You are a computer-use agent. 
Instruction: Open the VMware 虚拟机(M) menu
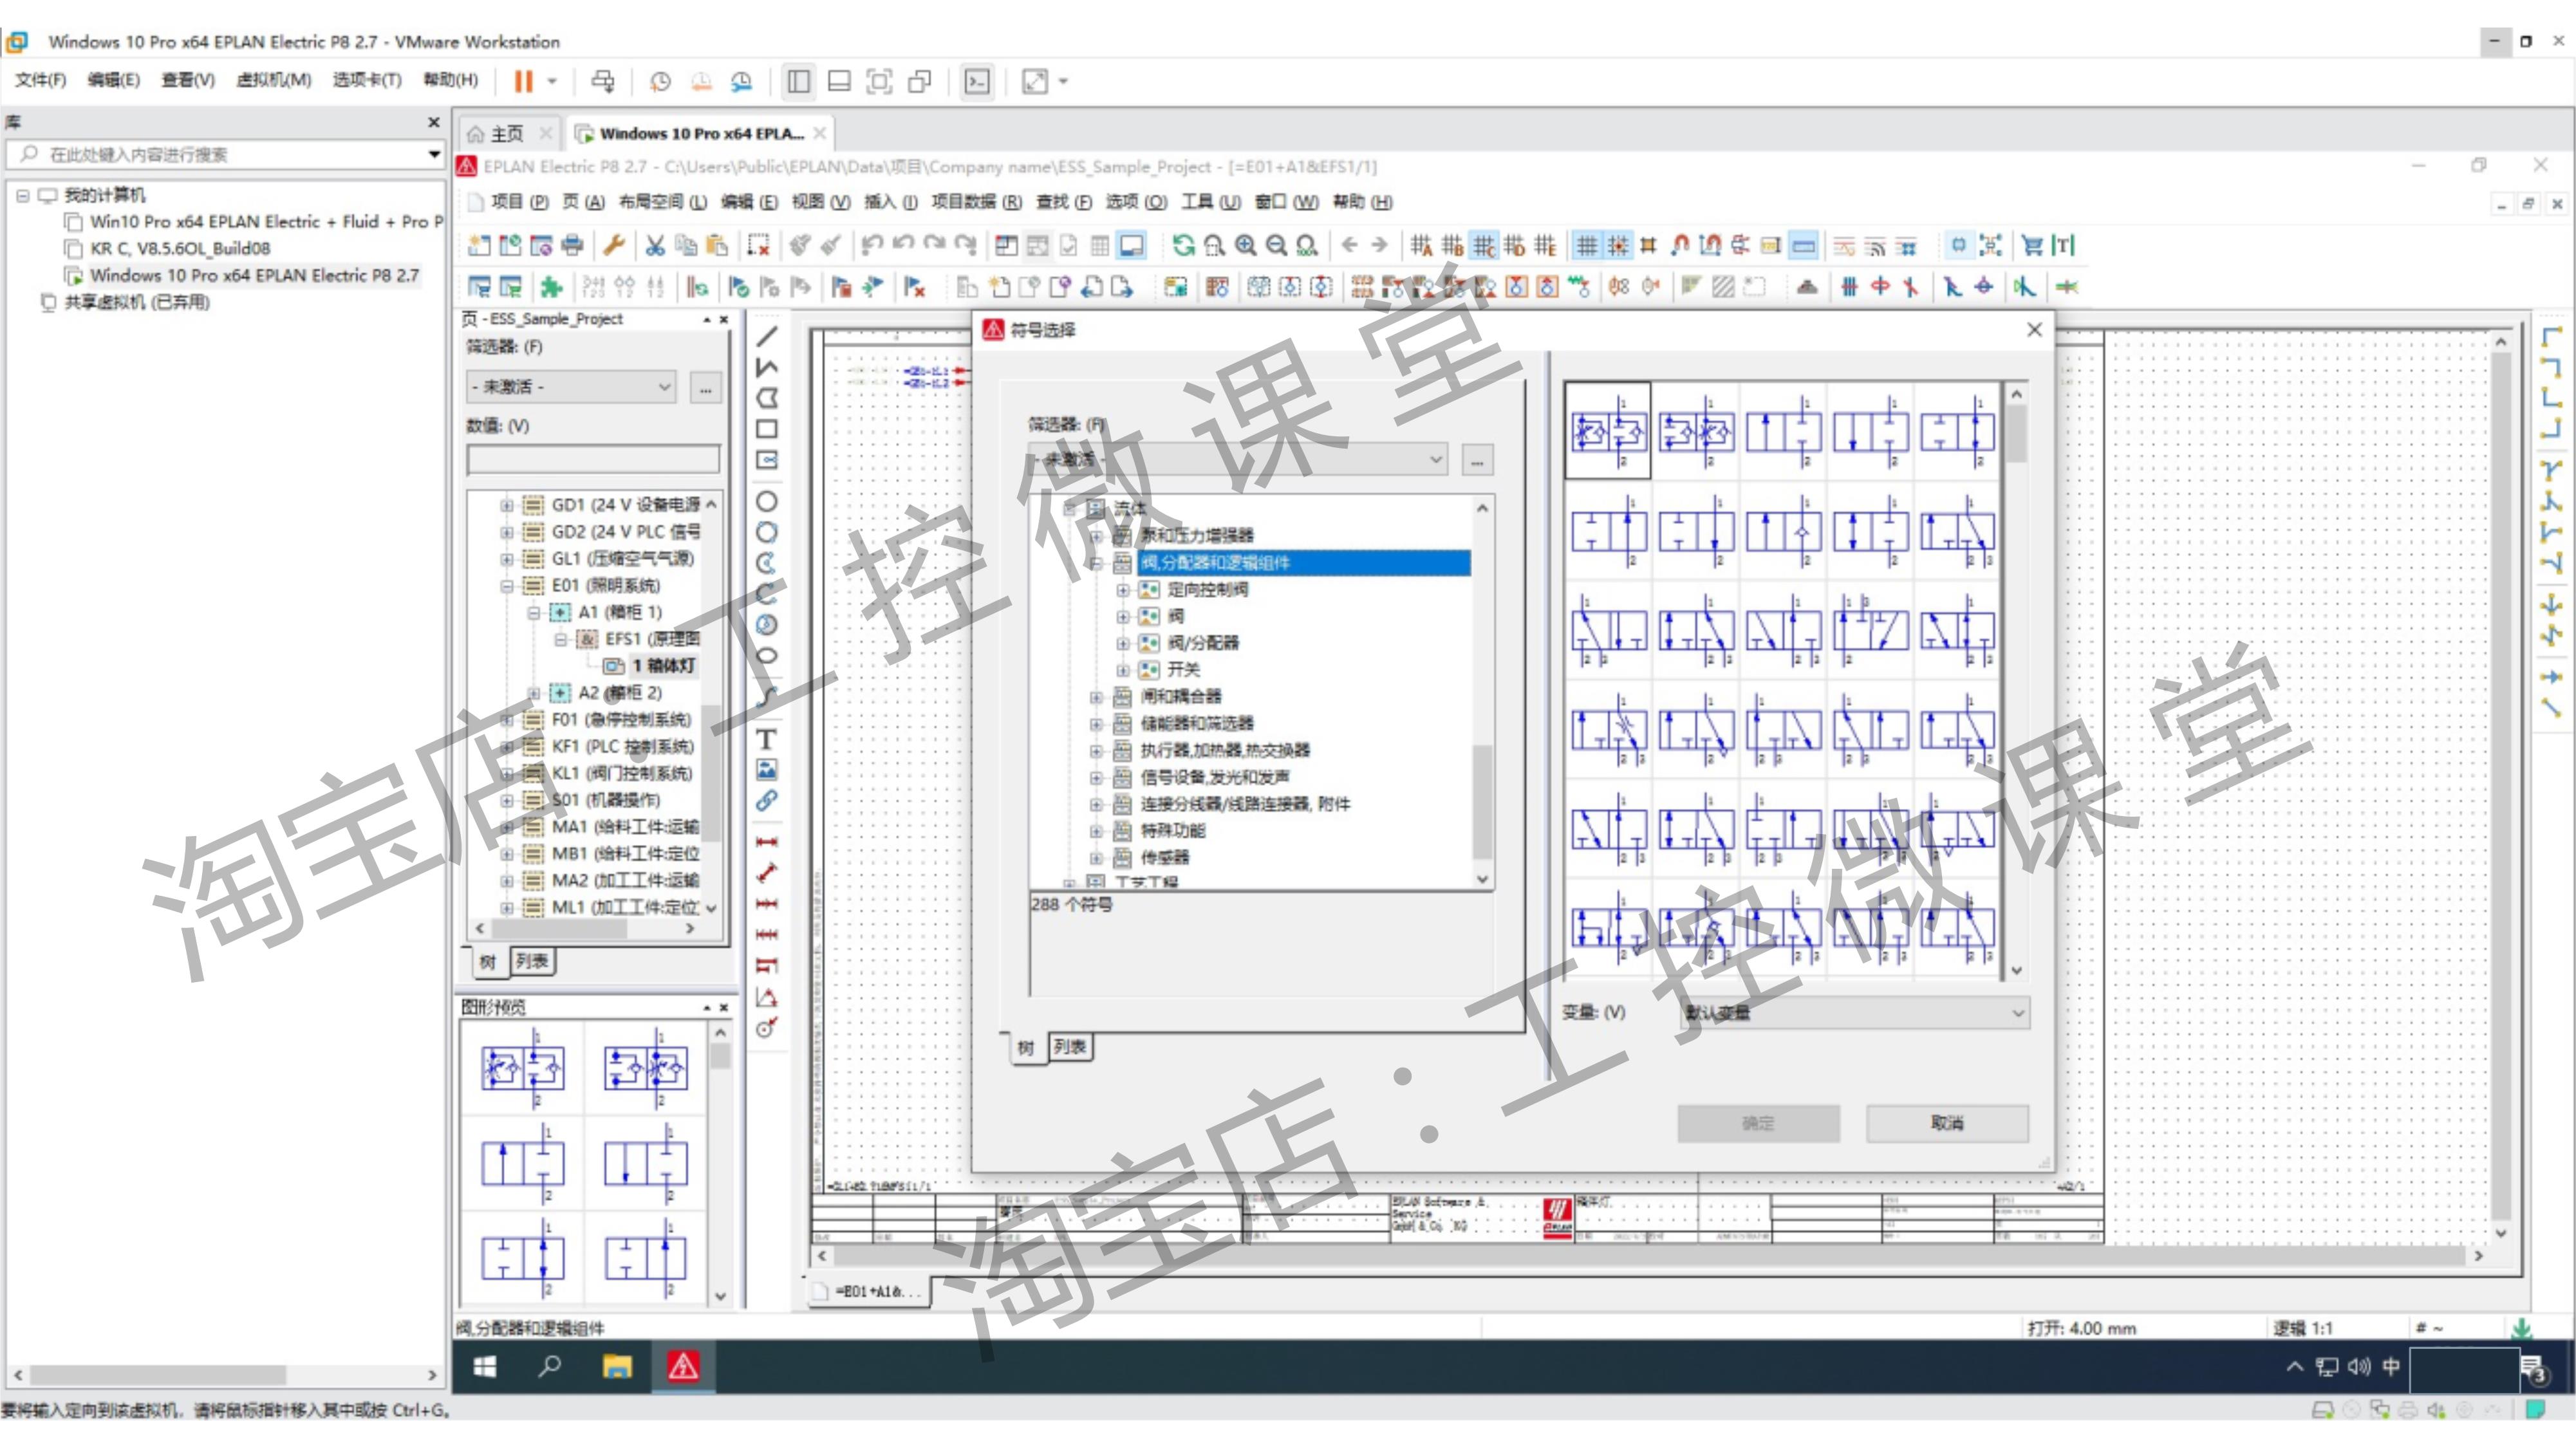coord(273,80)
